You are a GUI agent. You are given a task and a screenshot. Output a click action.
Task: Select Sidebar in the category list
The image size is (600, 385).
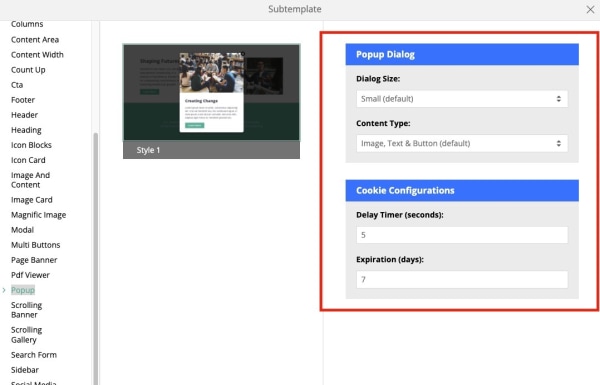click(x=25, y=370)
